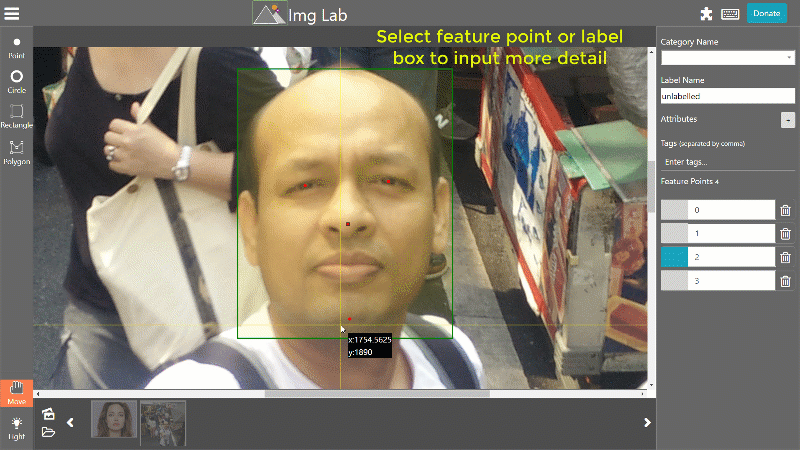Go to previous thumbnails arrow
Image resolution: width=800 pixels, height=450 pixels.
click(70, 422)
